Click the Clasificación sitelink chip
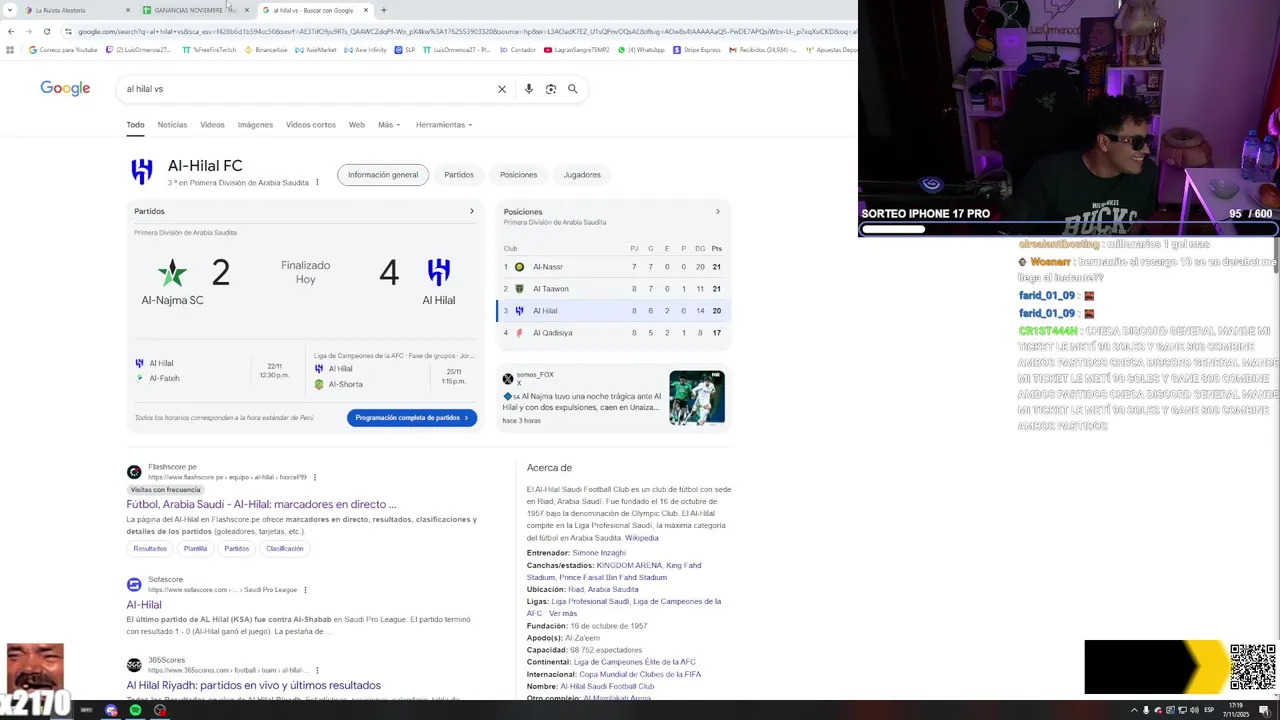This screenshot has height=720, width=1280. point(285,548)
